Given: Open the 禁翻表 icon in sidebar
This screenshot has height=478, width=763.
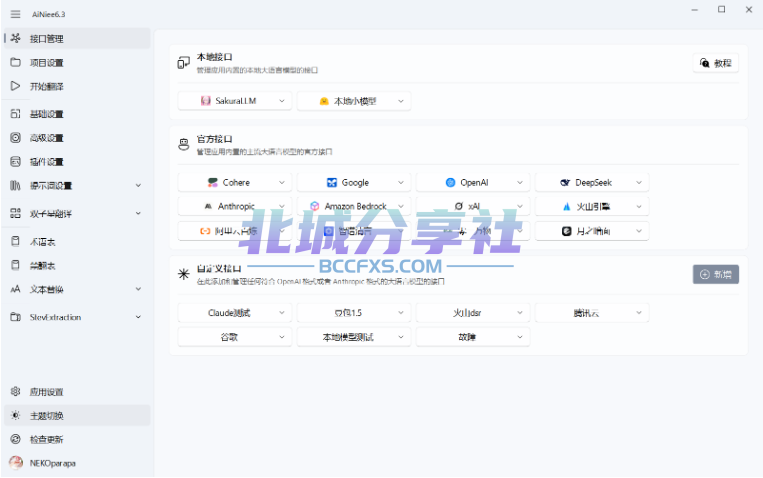Looking at the screenshot, I should (x=16, y=265).
